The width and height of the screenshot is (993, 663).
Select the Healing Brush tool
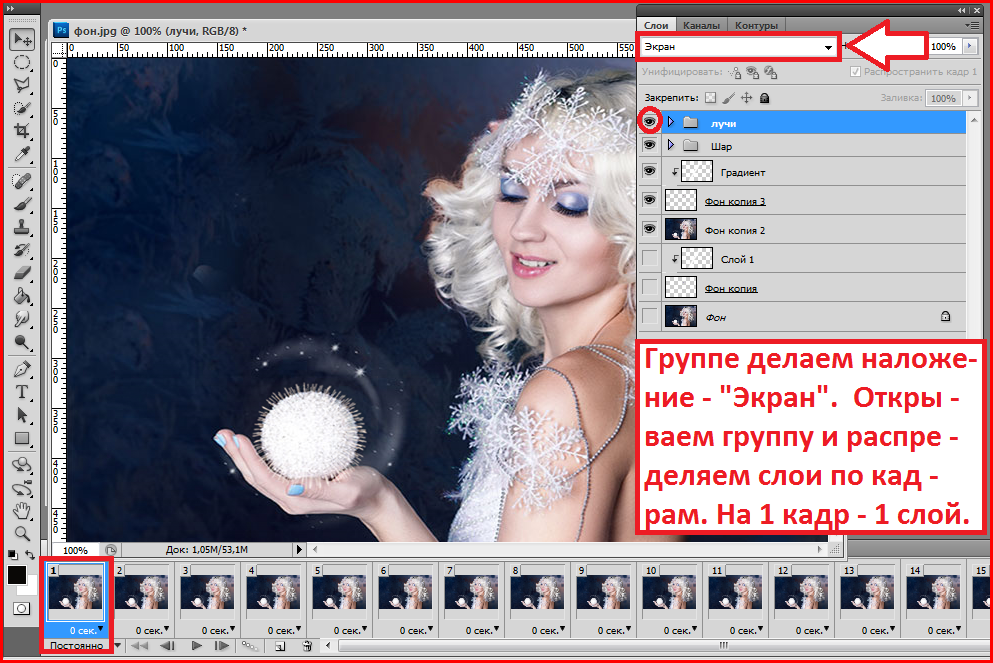tap(22, 182)
